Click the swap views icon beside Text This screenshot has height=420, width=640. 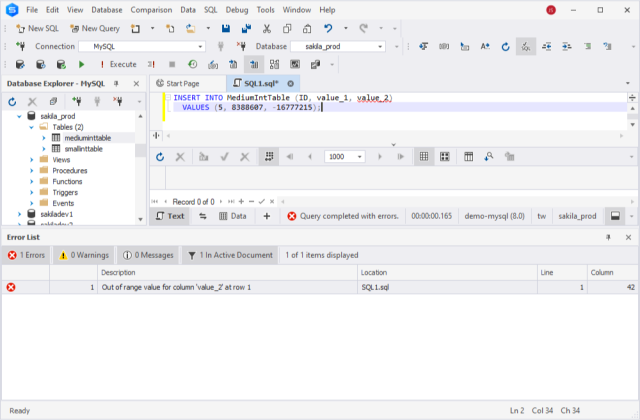tap(203, 216)
